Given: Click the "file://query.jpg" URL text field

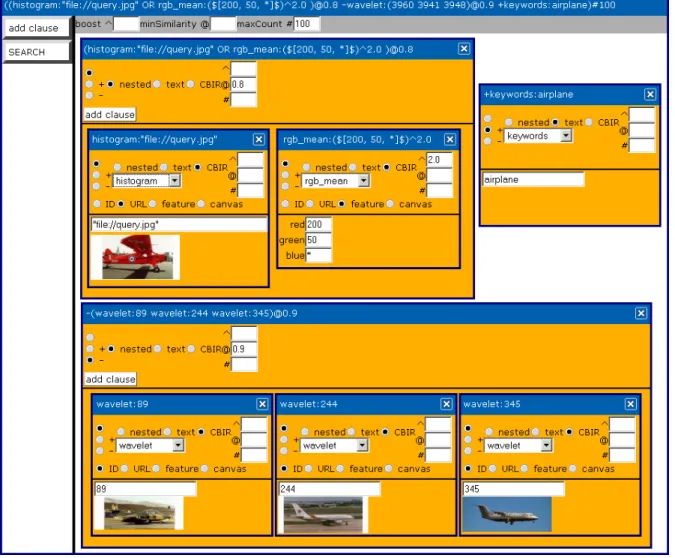Looking at the screenshot, I should pyautogui.click(x=179, y=224).
